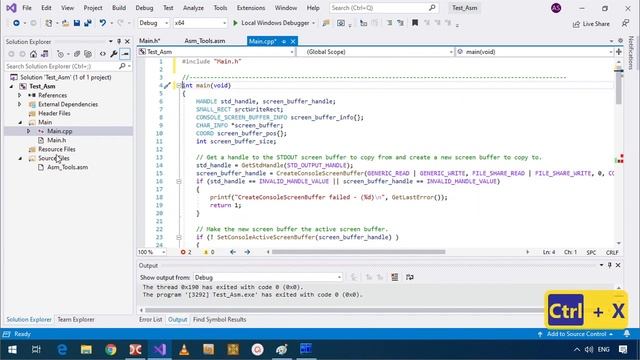Open Chrome from the taskbar

(x=110, y=350)
